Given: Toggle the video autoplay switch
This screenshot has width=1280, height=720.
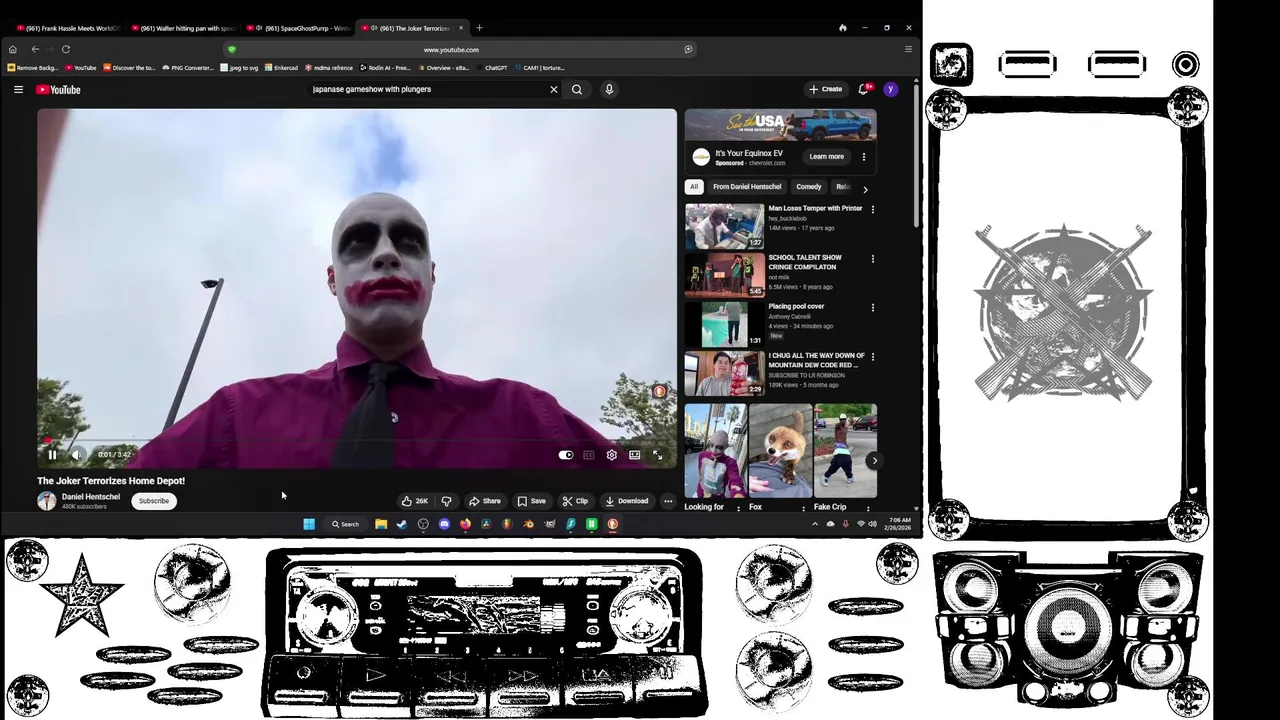Looking at the screenshot, I should point(565,455).
